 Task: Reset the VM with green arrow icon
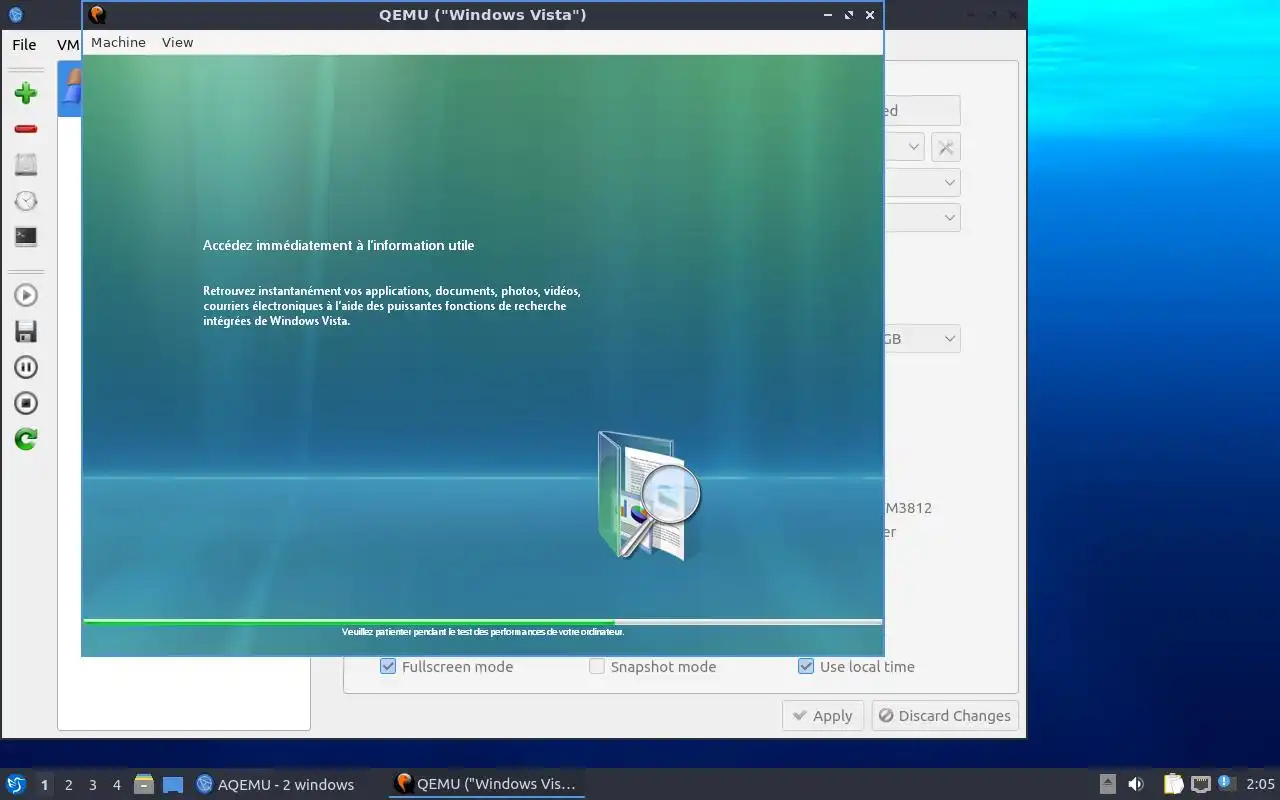click(x=26, y=439)
